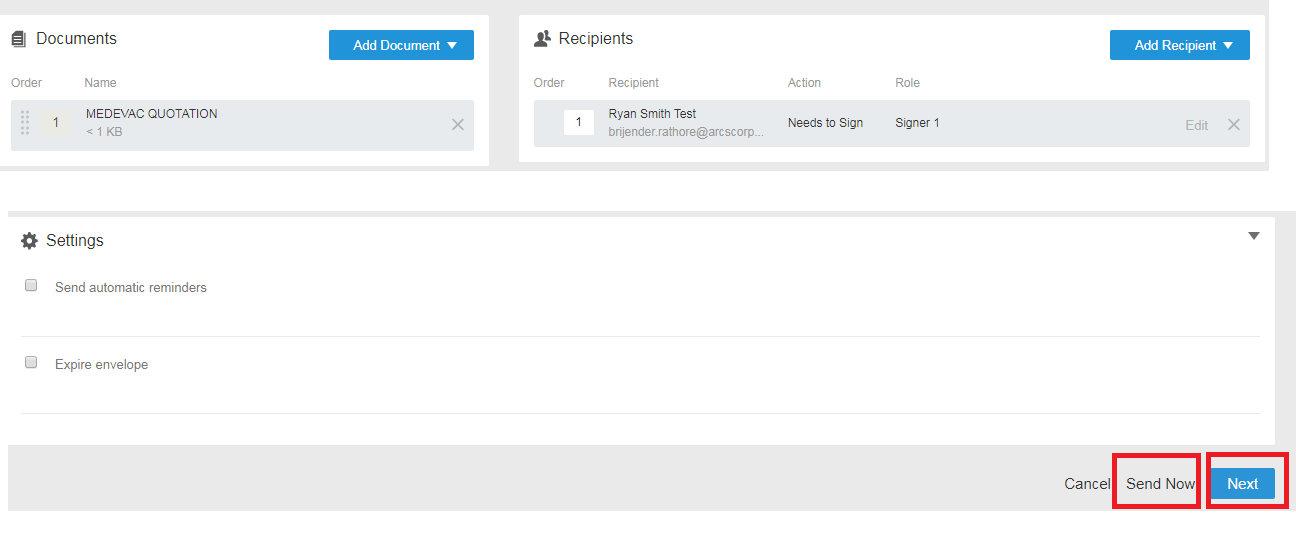Select the Ryan Smith Test name
Viewport: 1296px width, 546px height.
point(652,114)
